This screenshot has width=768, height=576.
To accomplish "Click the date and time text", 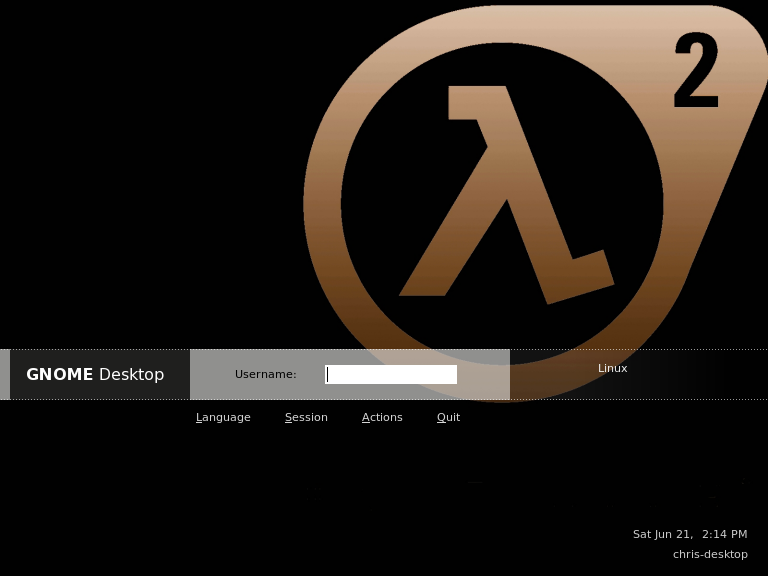I will (x=690, y=534).
